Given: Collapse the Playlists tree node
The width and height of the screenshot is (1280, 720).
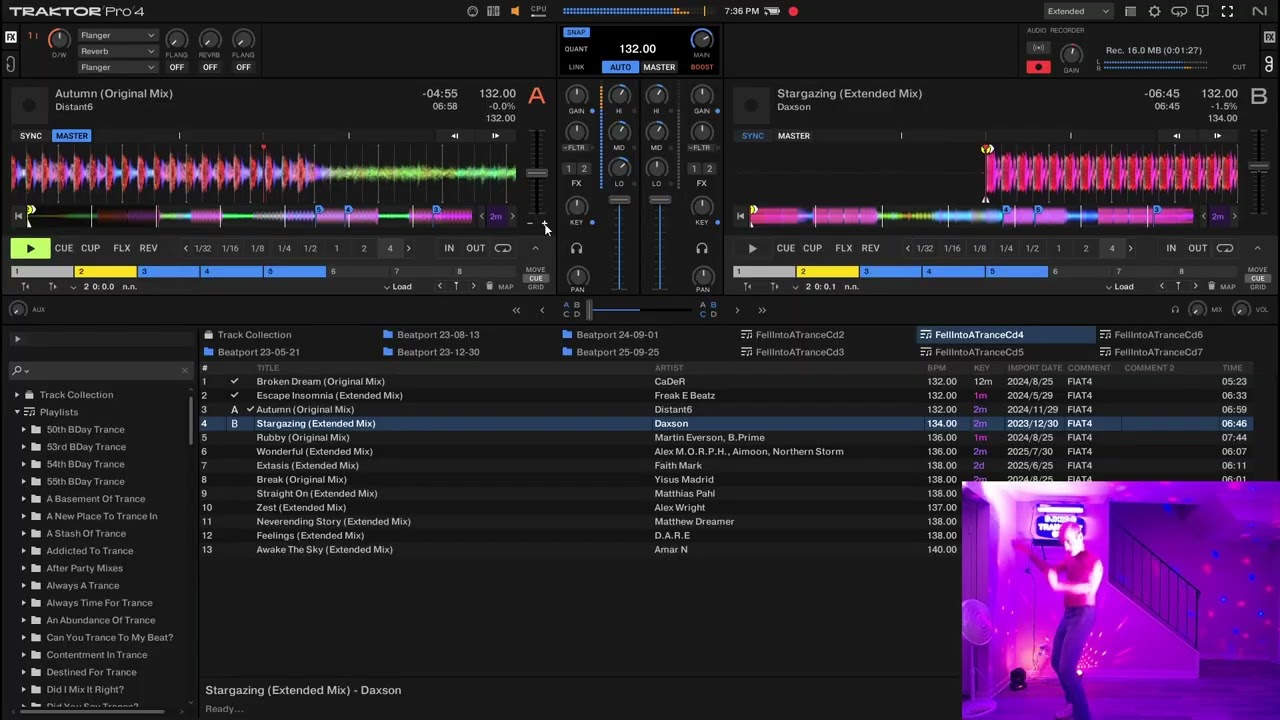Looking at the screenshot, I should coord(17,412).
